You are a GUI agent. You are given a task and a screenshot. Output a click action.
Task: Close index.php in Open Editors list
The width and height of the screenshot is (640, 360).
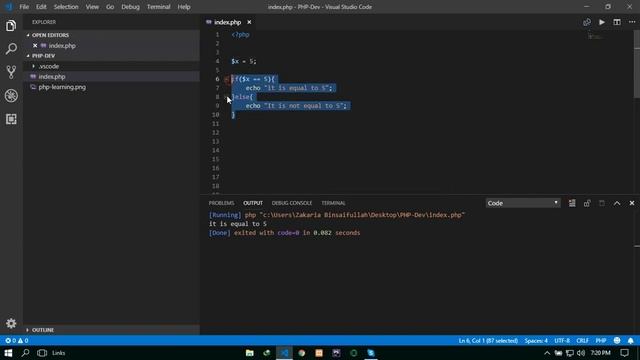35,46
